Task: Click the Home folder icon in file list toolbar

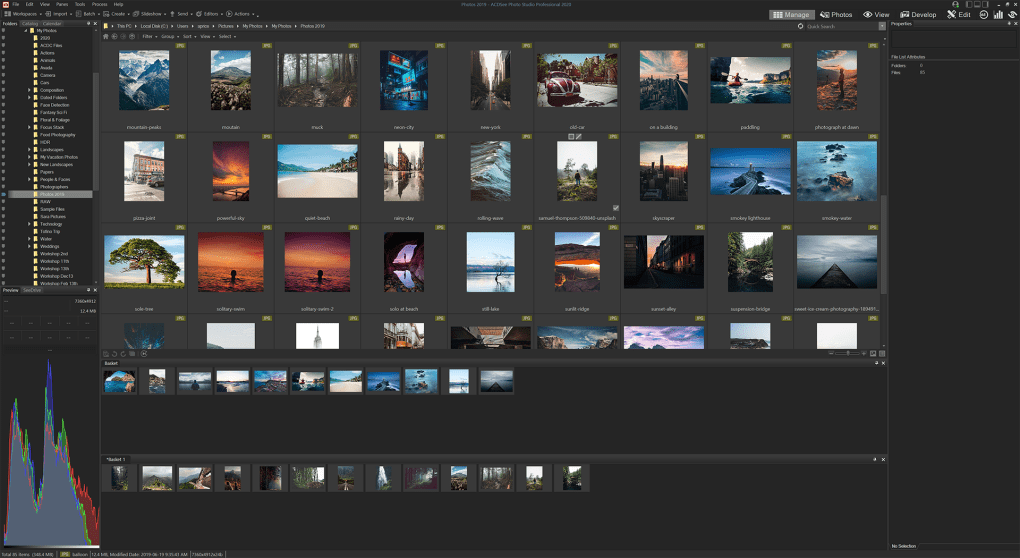Action: [106, 36]
